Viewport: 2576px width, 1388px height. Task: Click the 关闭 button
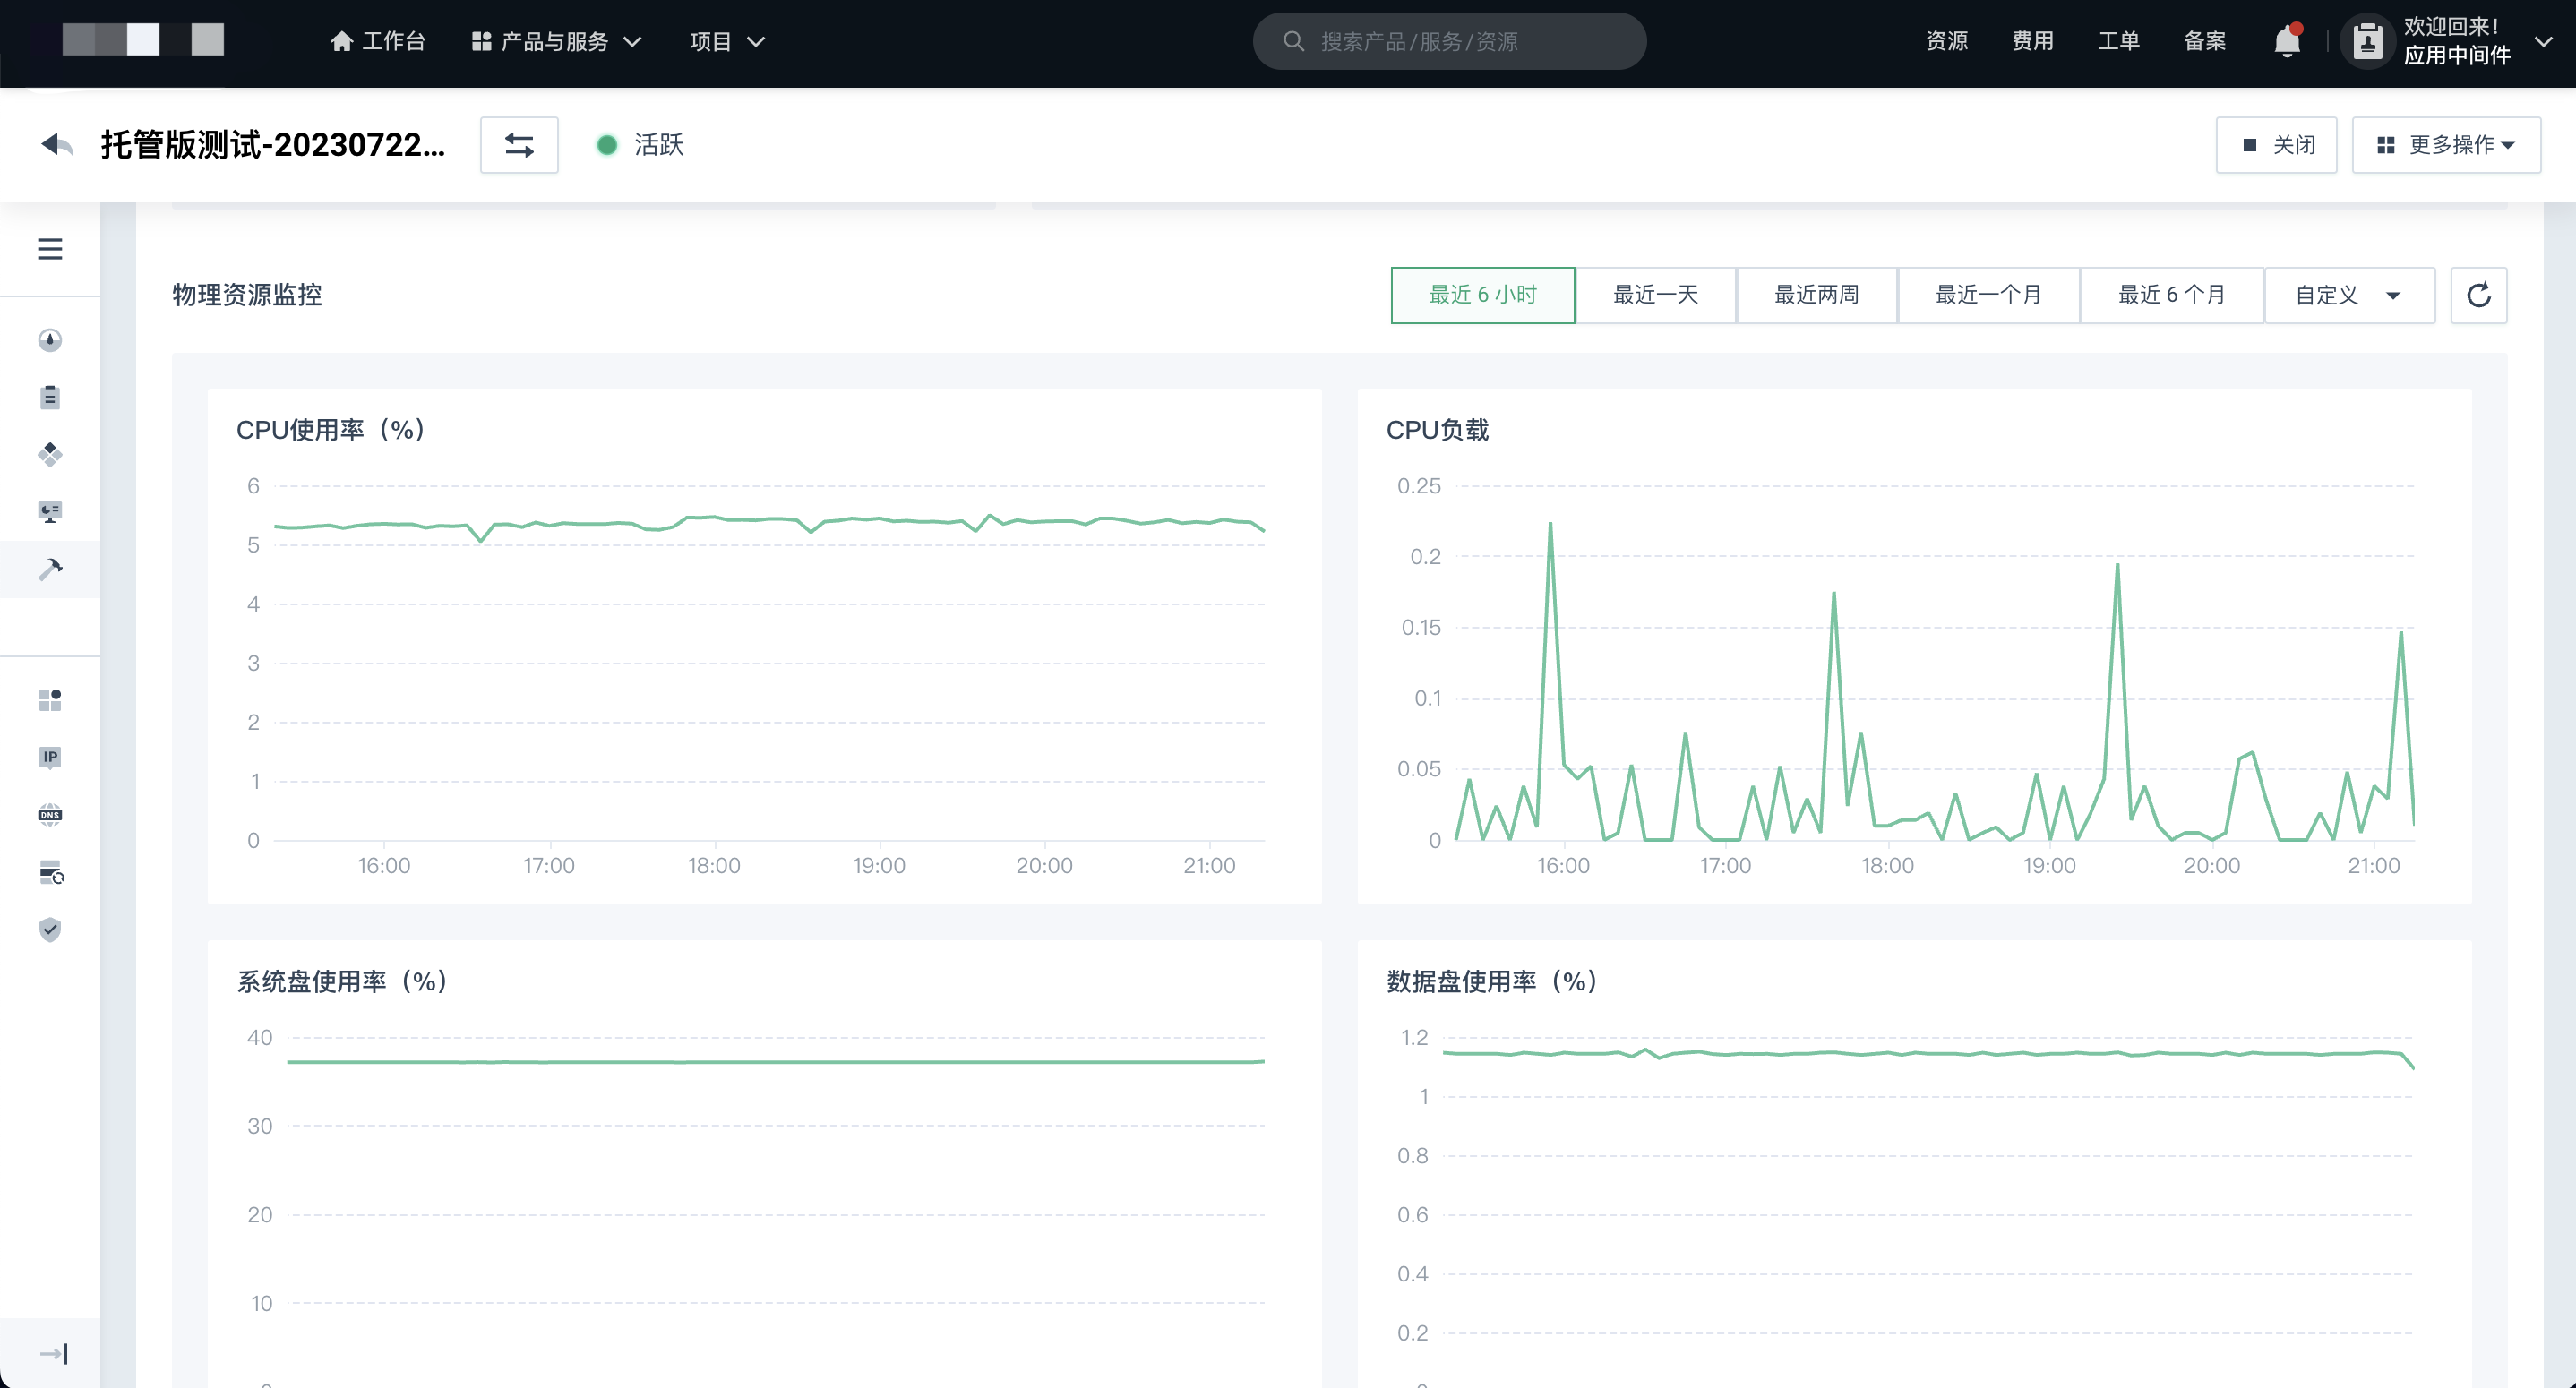point(2276,145)
